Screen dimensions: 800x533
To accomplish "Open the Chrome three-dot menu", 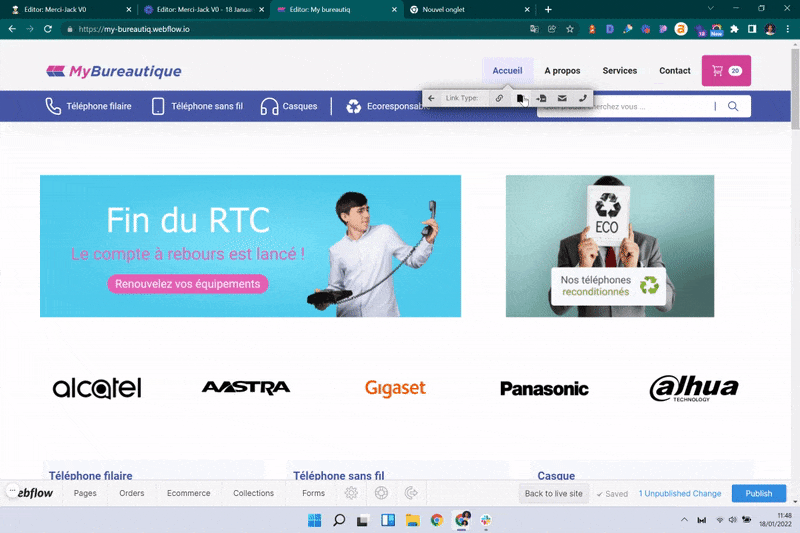I will [x=788, y=29].
